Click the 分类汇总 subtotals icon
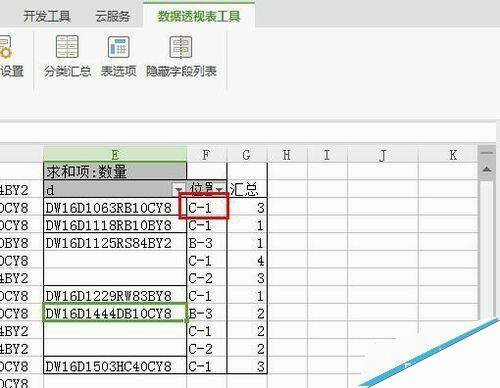This screenshot has width=500, height=388. 67,47
